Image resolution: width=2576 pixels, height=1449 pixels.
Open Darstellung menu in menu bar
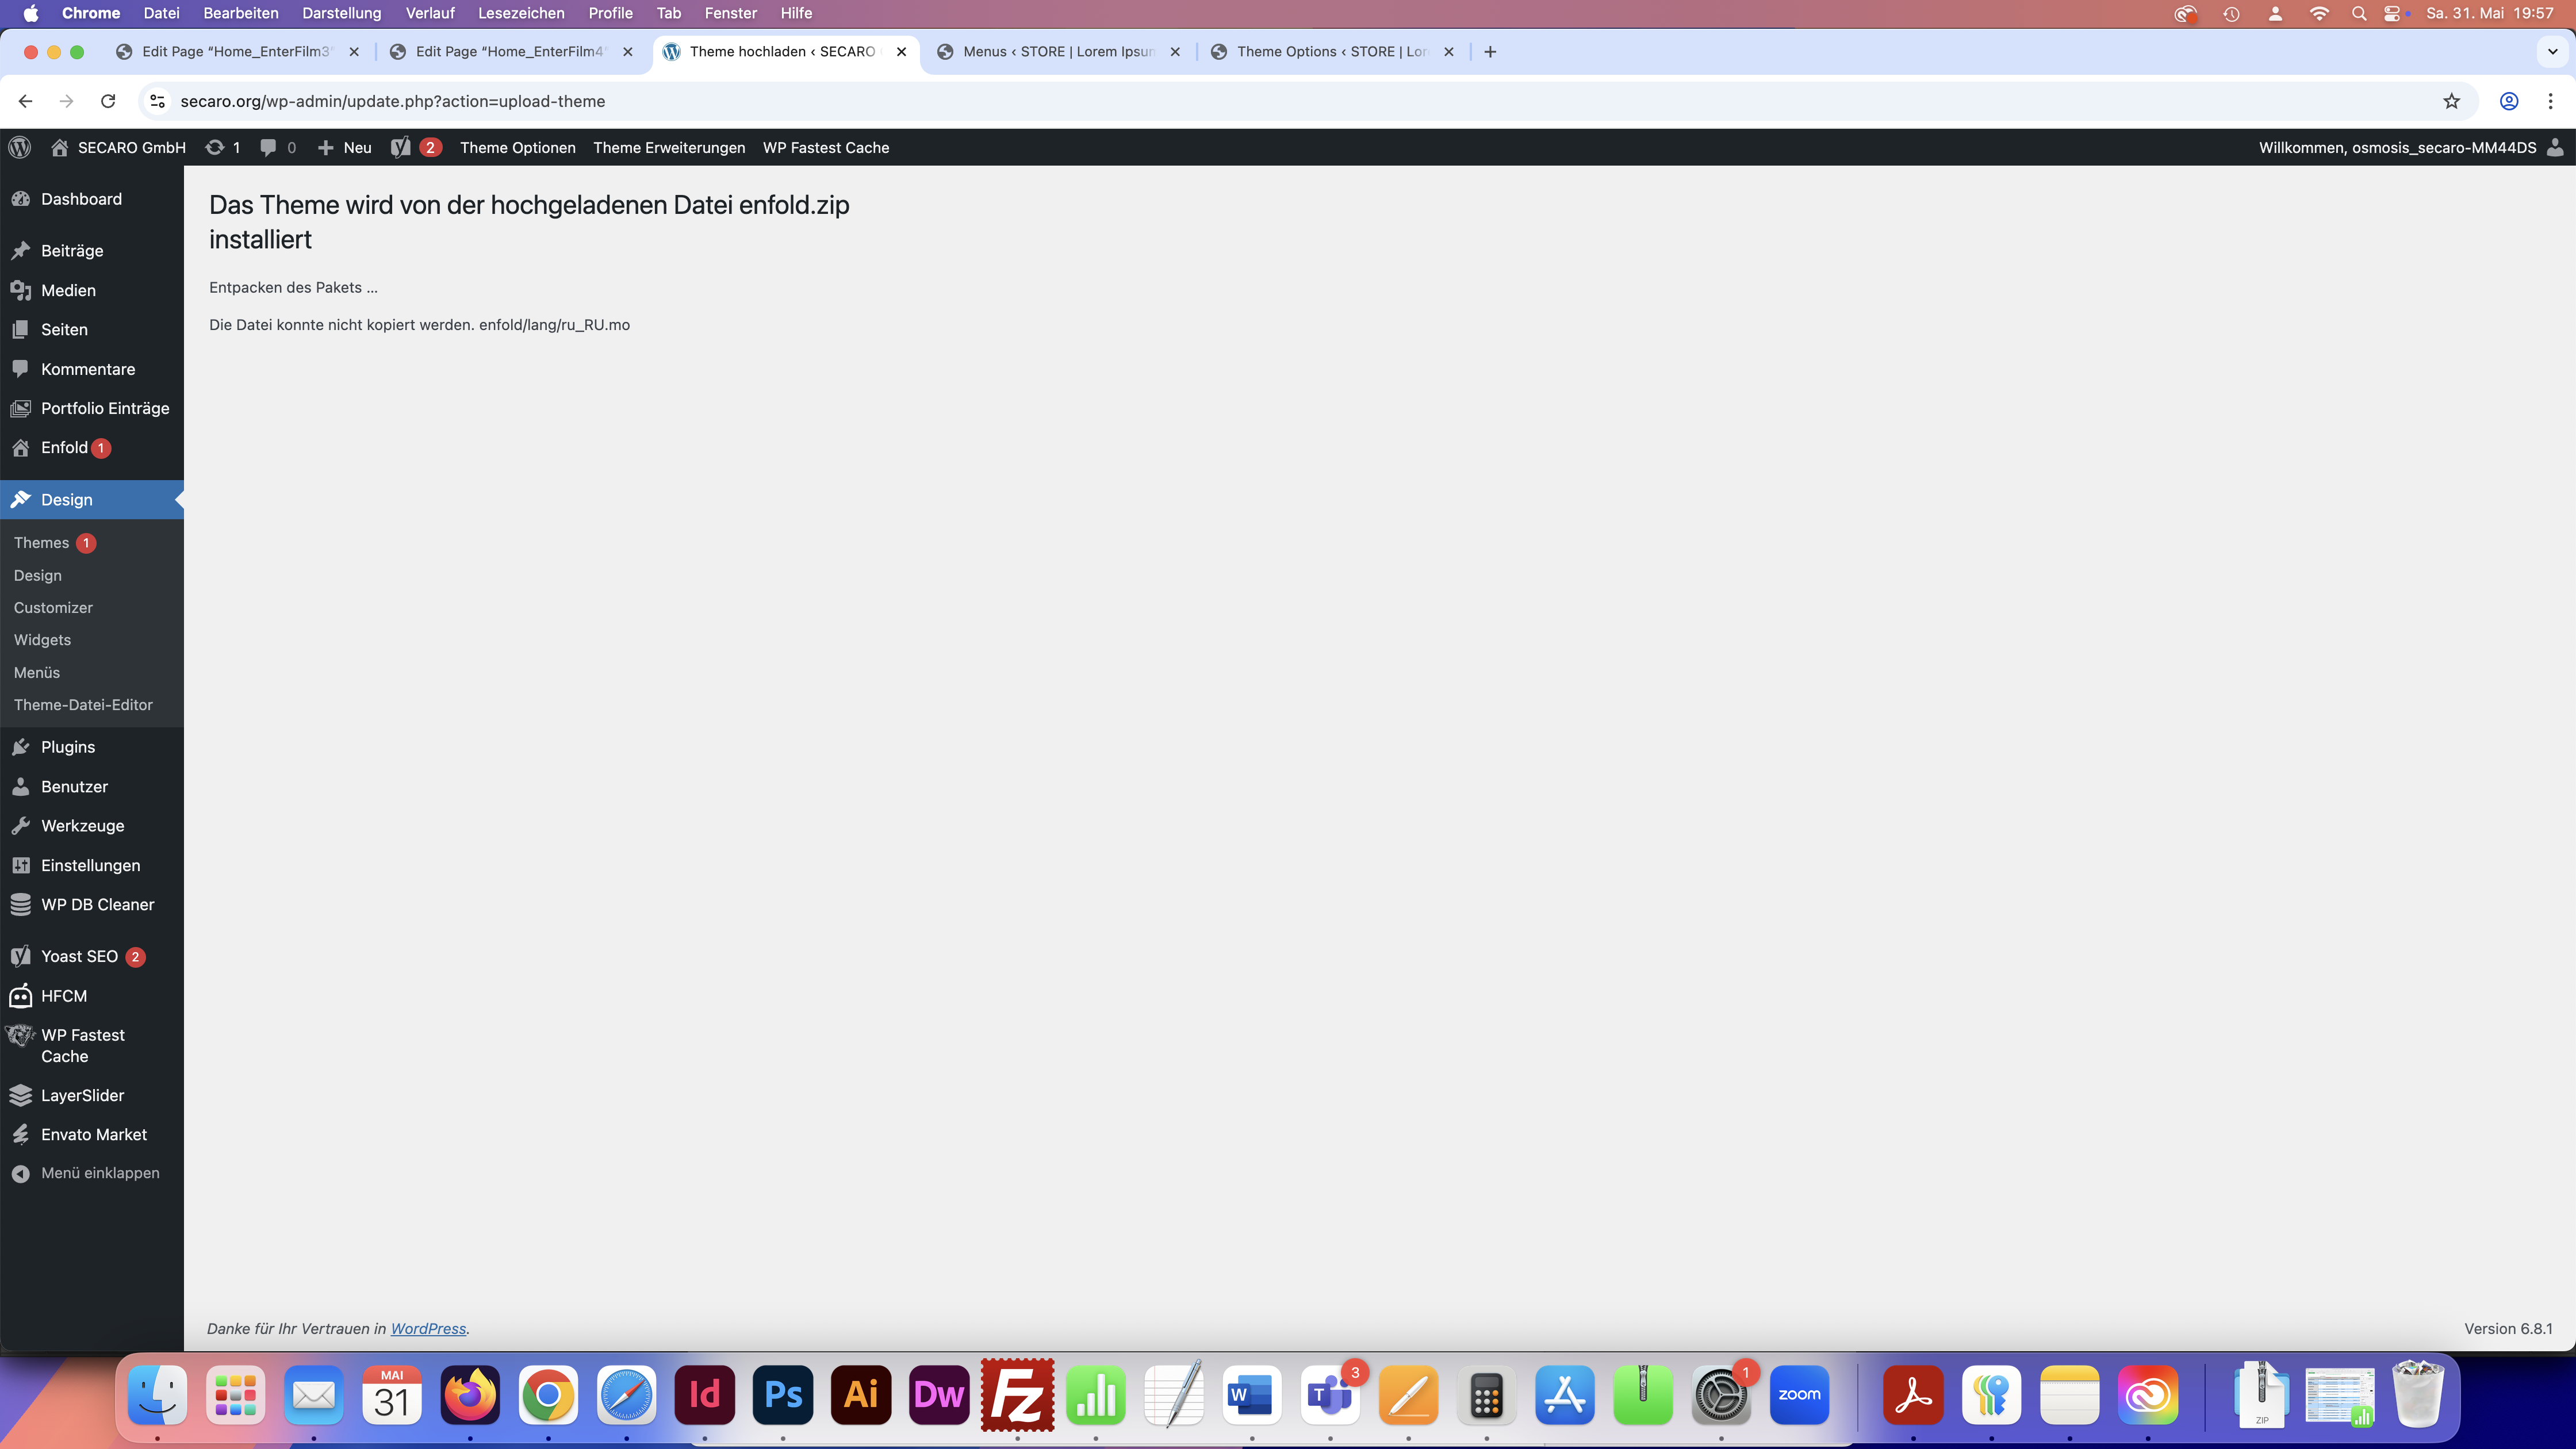pos(342,13)
